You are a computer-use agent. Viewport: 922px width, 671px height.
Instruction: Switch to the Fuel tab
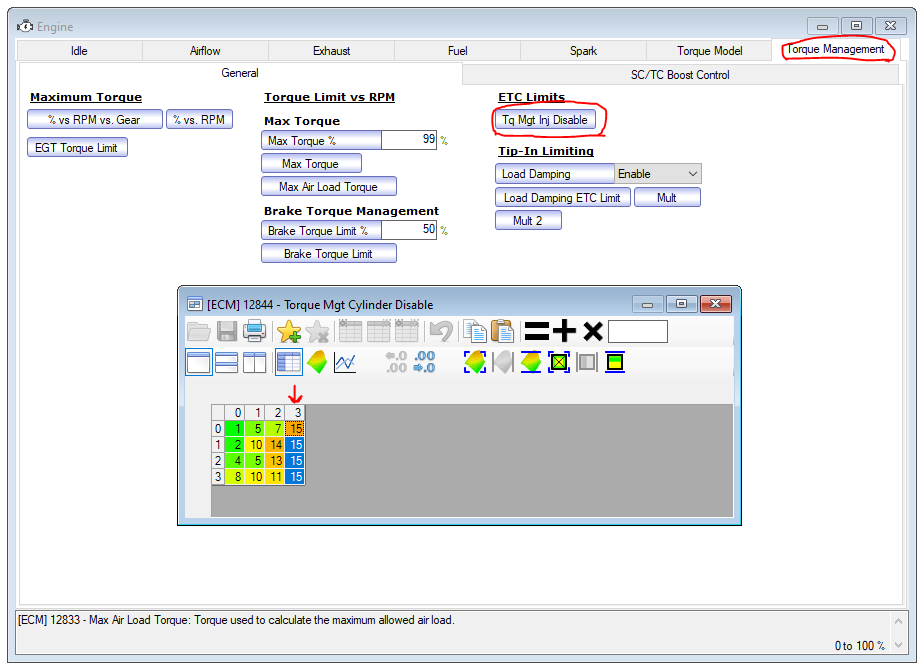pos(457,51)
